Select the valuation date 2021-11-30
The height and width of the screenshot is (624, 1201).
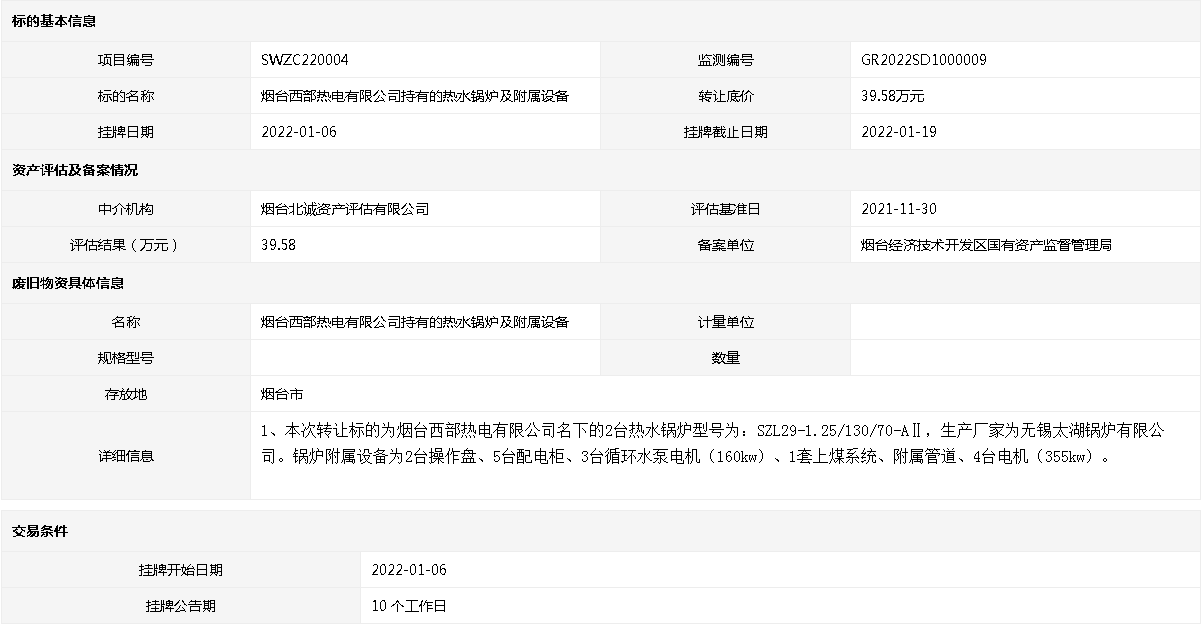tap(899, 209)
